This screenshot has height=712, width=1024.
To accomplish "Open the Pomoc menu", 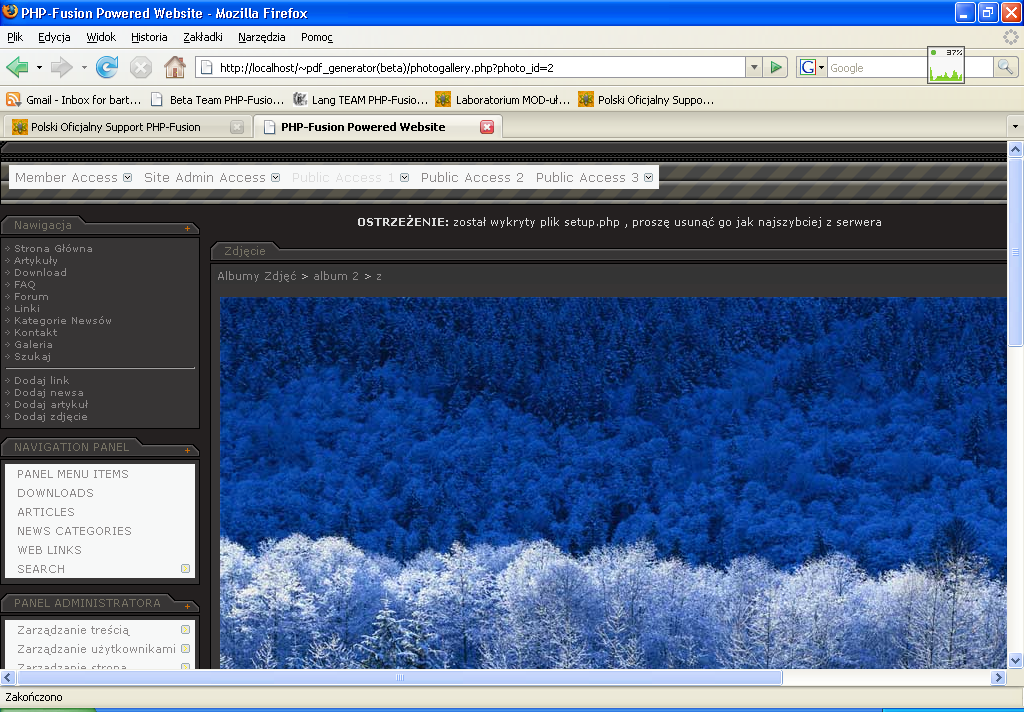I will pos(317,37).
